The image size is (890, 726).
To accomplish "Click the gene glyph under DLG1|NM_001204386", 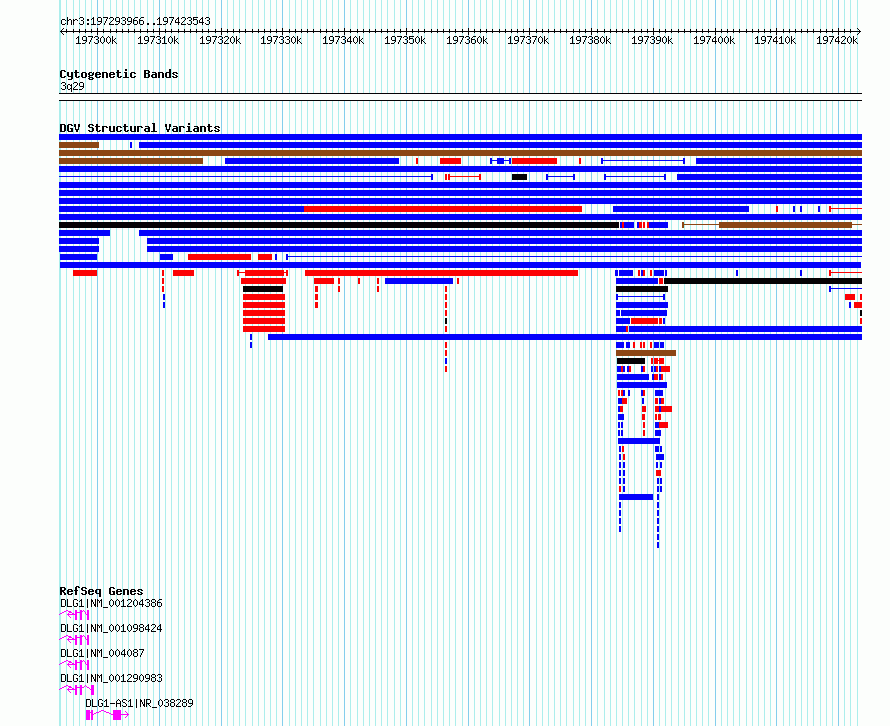I will coord(74,615).
